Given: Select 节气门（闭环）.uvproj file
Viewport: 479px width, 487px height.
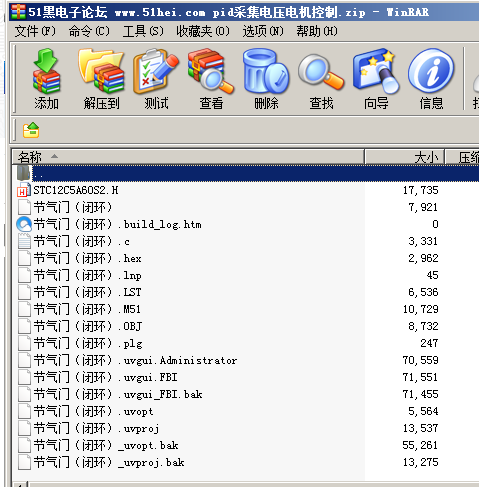Looking at the screenshot, I should pos(96,428).
